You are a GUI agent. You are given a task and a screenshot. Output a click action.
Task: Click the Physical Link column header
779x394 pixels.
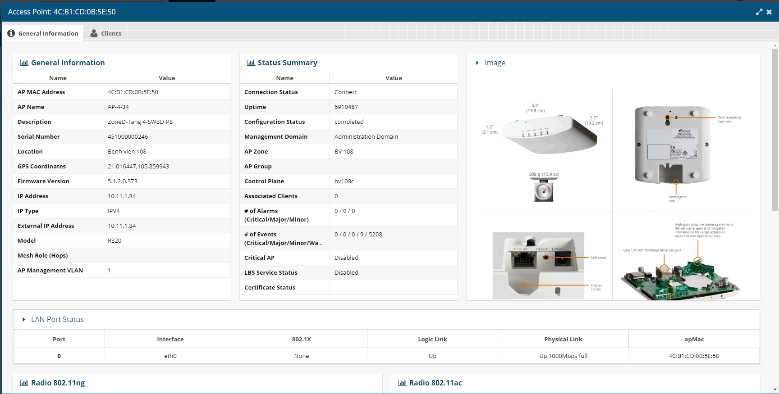563,339
